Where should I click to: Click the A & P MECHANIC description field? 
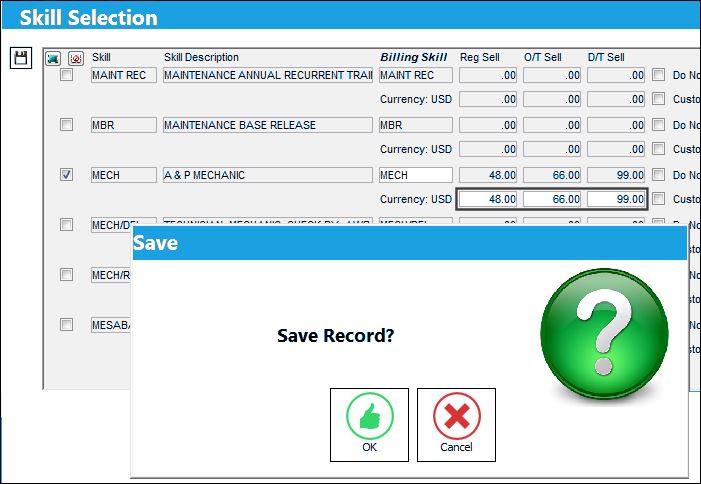[268, 175]
